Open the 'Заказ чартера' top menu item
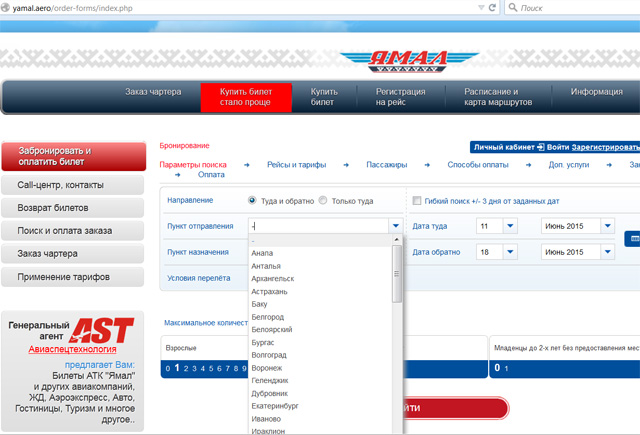The height and width of the screenshot is (435, 640). [153, 92]
